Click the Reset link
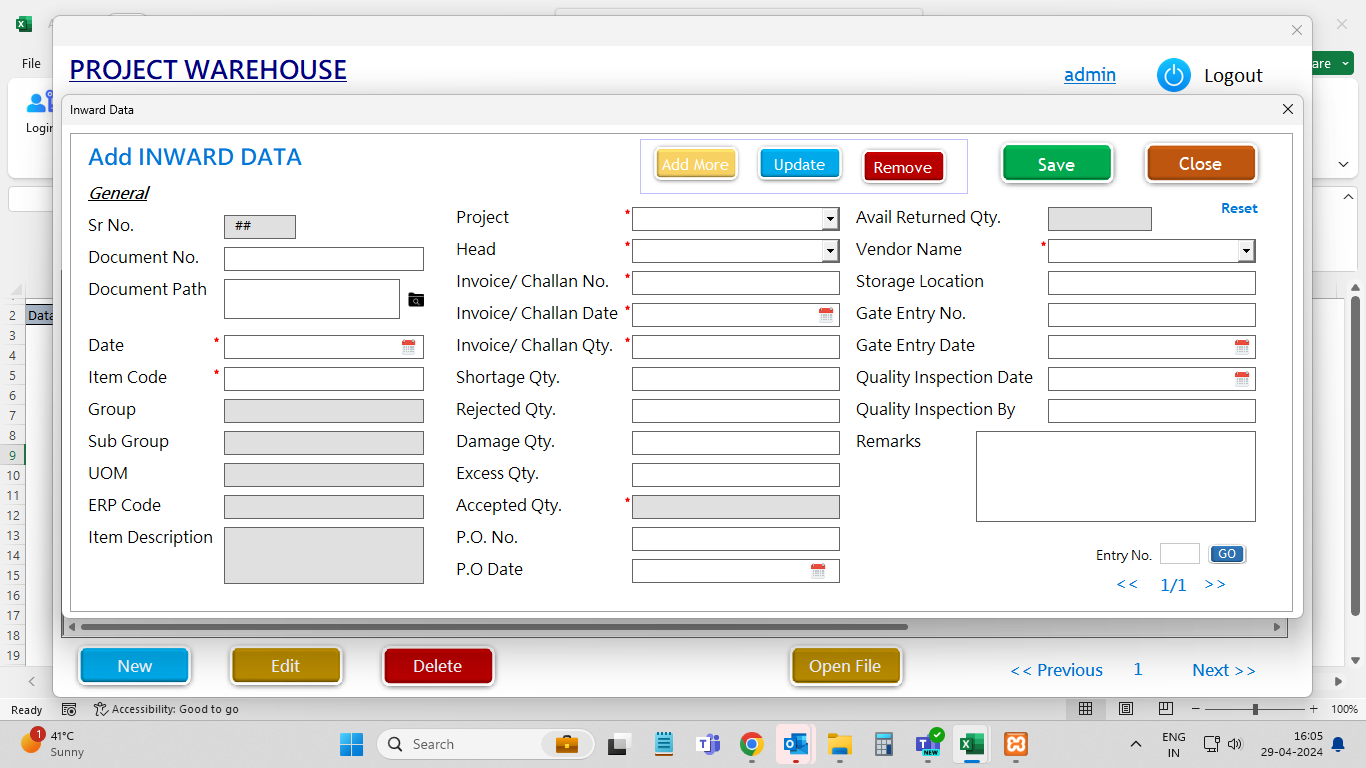The width and height of the screenshot is (1366, 768). point(1239,208)
